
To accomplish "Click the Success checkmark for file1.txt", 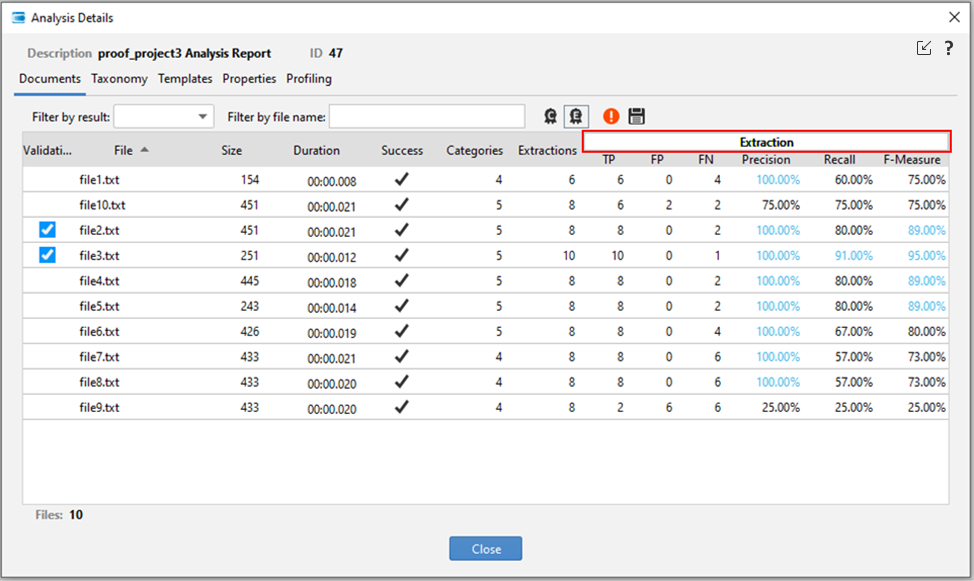I will point(401,180).
